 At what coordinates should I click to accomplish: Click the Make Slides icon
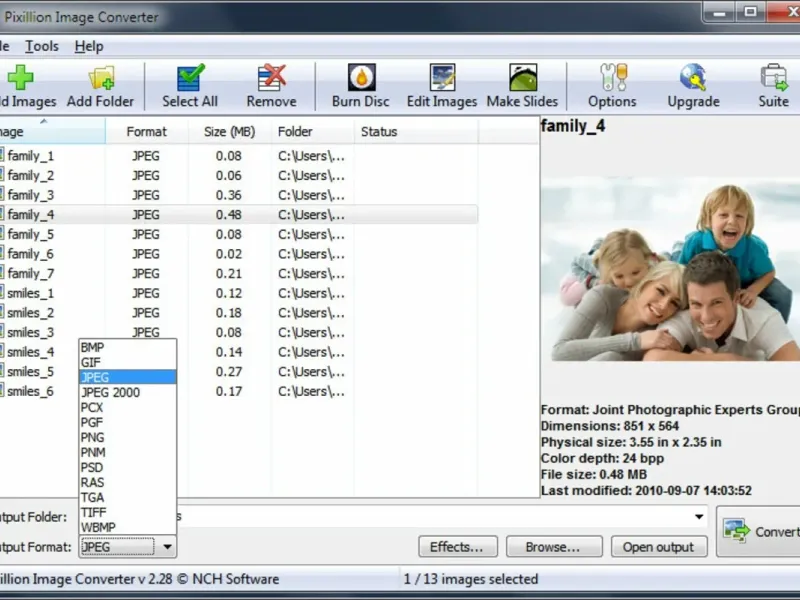click(523, 78)
